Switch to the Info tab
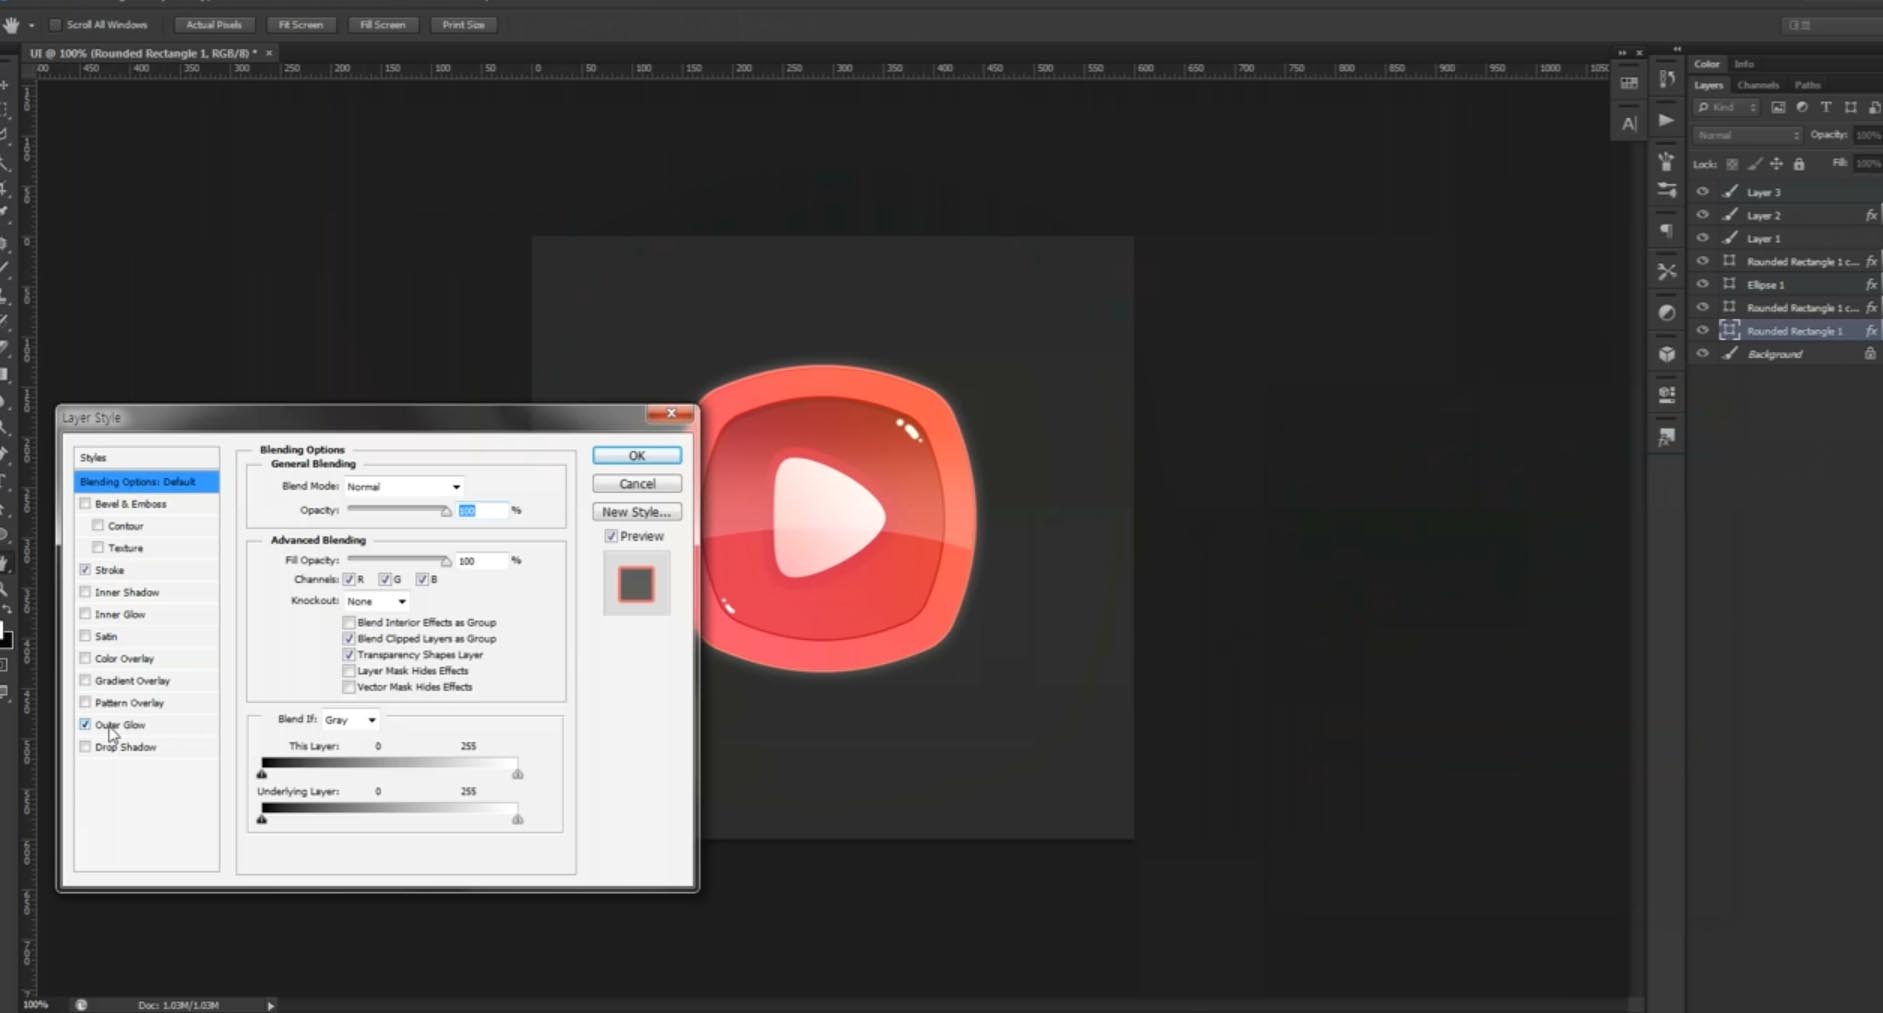The height and width of the screenshot is (1013, 1883). click(1744, 64)
